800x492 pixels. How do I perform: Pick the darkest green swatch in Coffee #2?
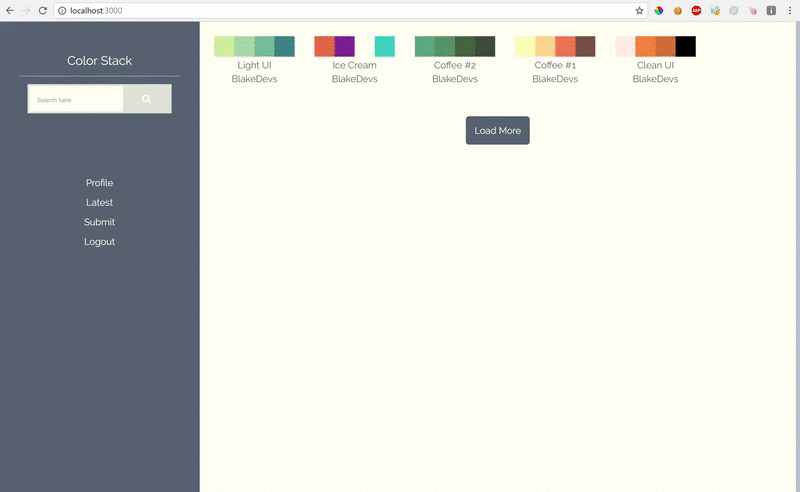(x=485, y=46)
